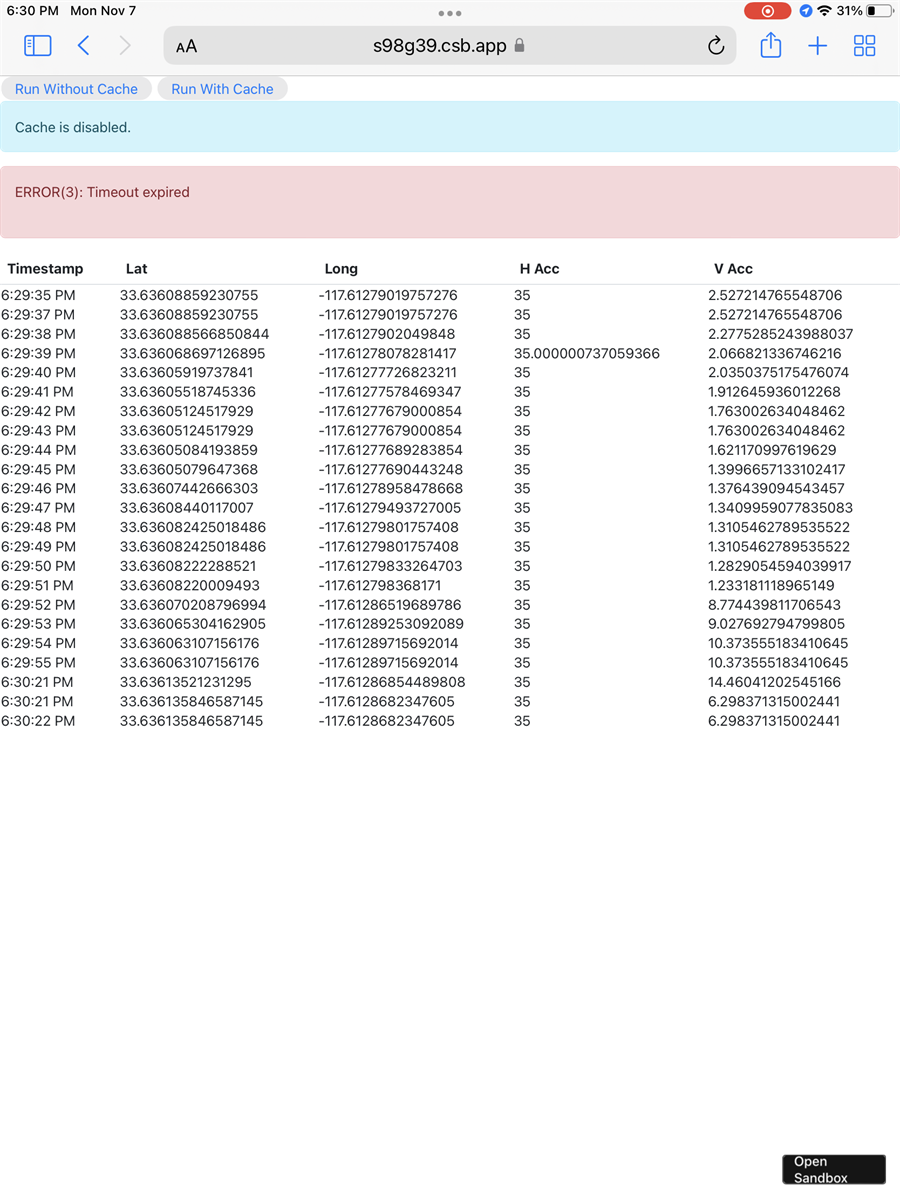Select longitude -117.6127902049848
Screen dimensions: 900x1200
click(386, 334)
